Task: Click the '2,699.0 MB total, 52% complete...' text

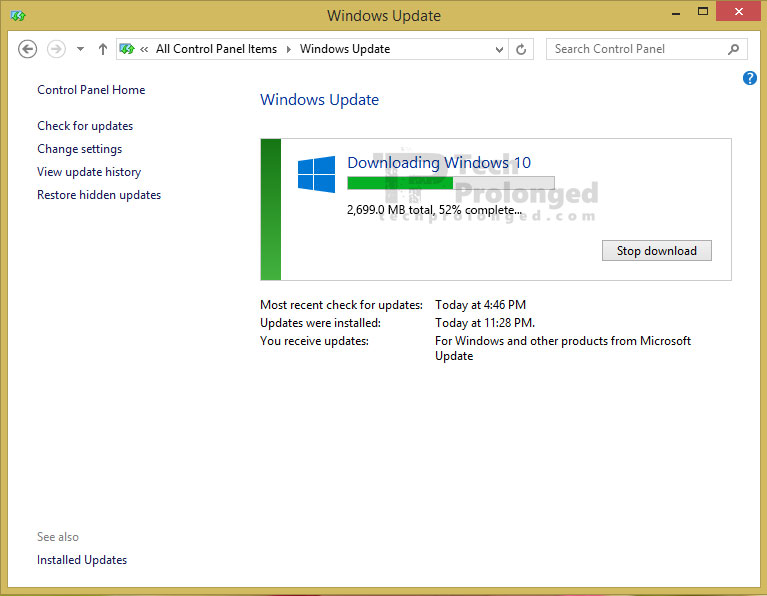Action: click(x=434, y=210)
